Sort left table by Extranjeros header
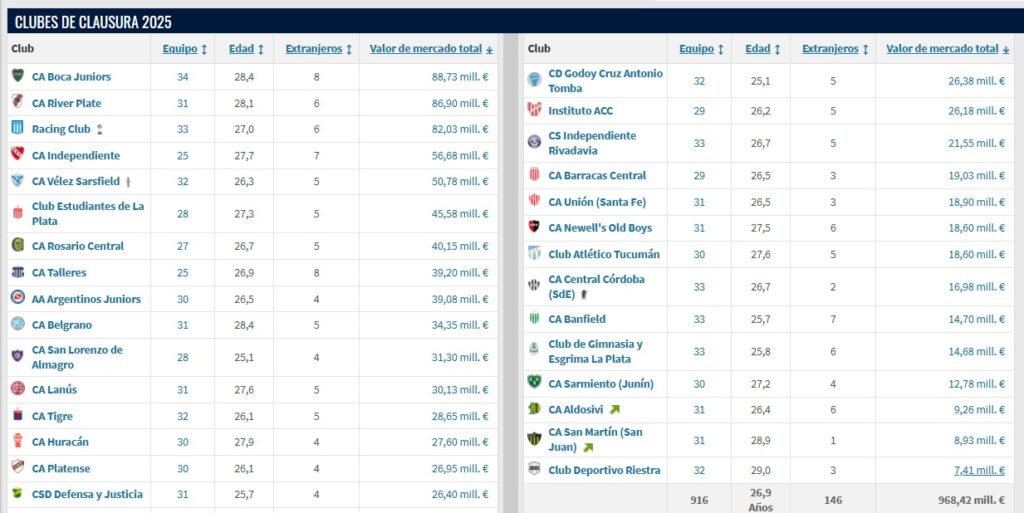Screen dimensions: 1024x513 point(319,49)
